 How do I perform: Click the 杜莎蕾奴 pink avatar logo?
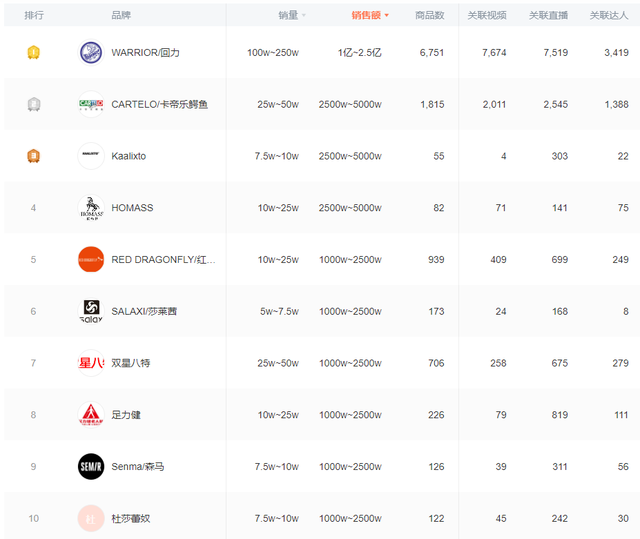click(x=91, y=518)
